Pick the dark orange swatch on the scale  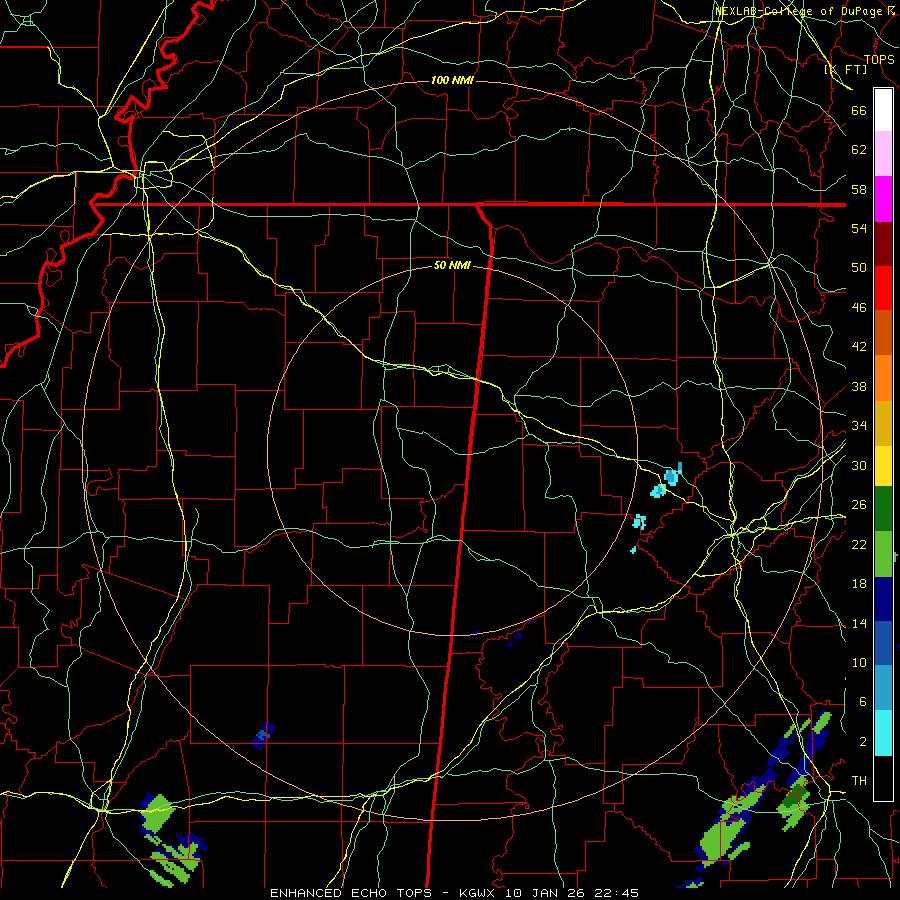pyautogui.click(x=883, y=333)
